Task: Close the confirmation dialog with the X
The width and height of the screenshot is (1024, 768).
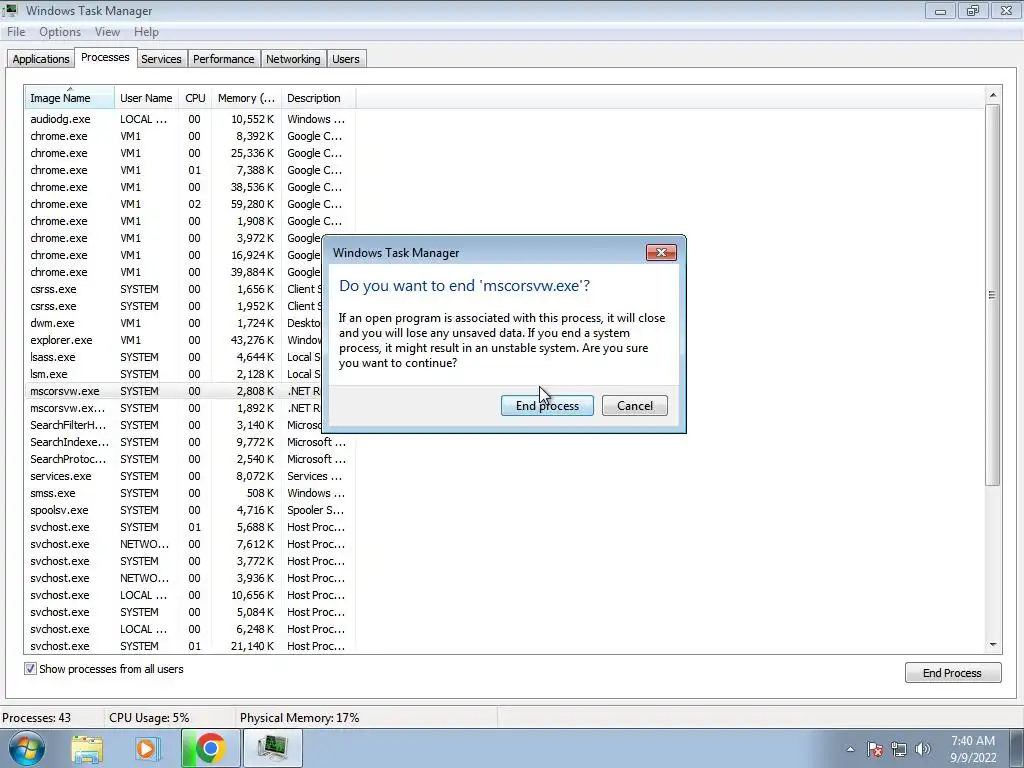Action: (661, 252)
